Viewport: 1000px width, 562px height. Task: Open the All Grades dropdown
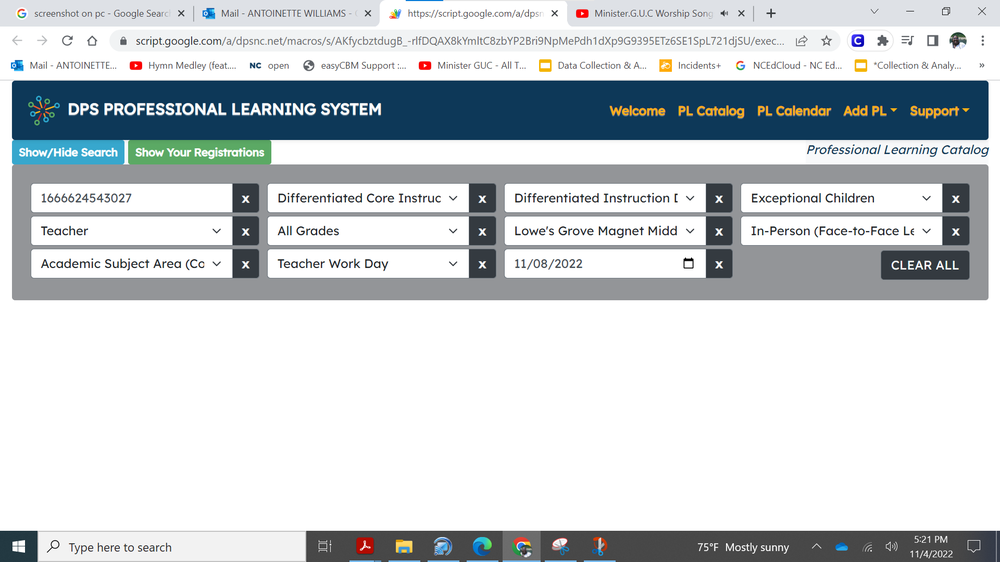point(367,231)
